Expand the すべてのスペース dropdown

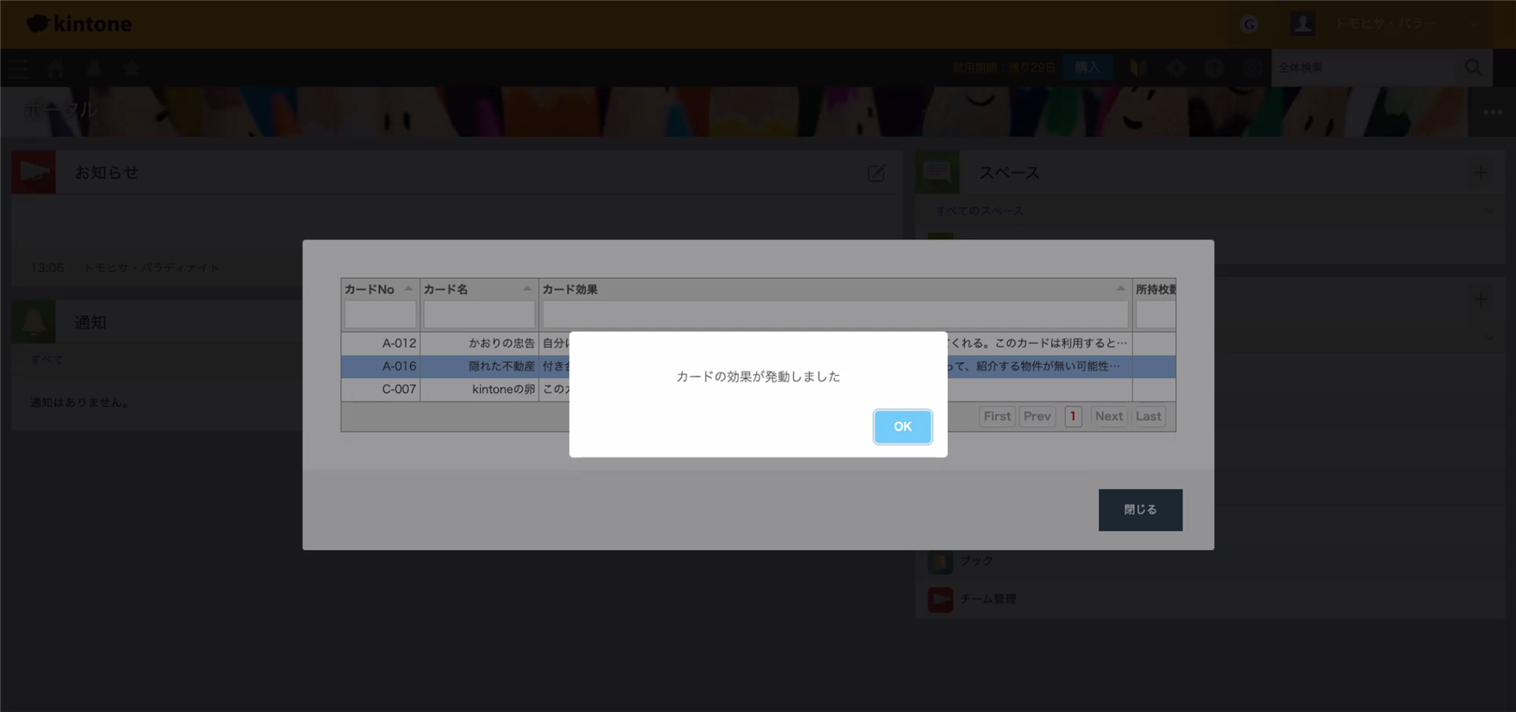(1490, 211)
